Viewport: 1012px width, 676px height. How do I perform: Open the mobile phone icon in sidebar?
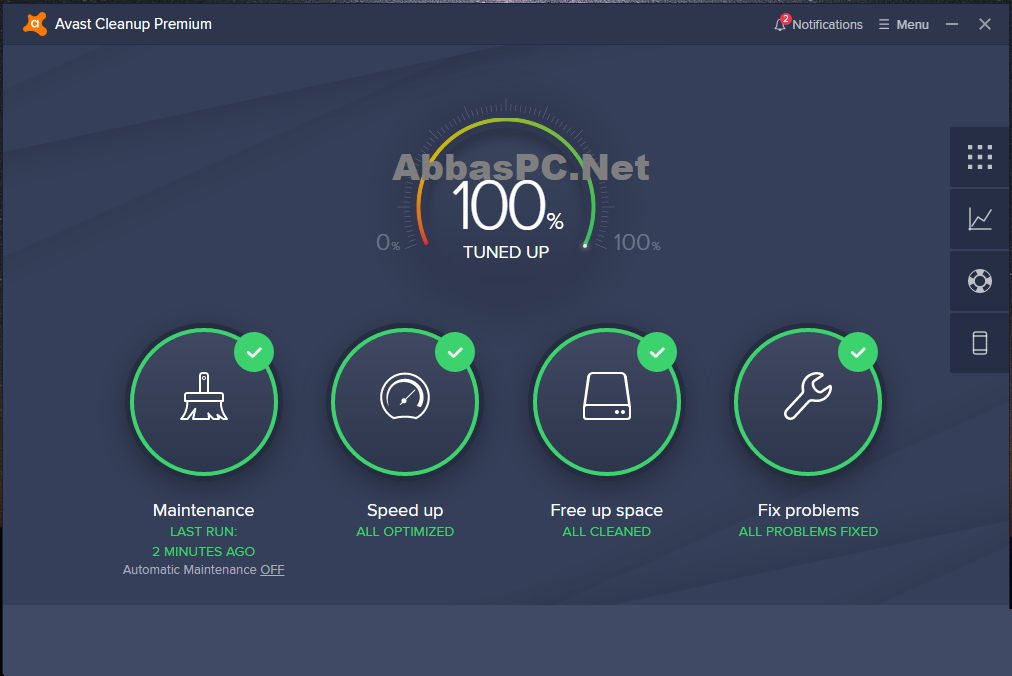980,343
